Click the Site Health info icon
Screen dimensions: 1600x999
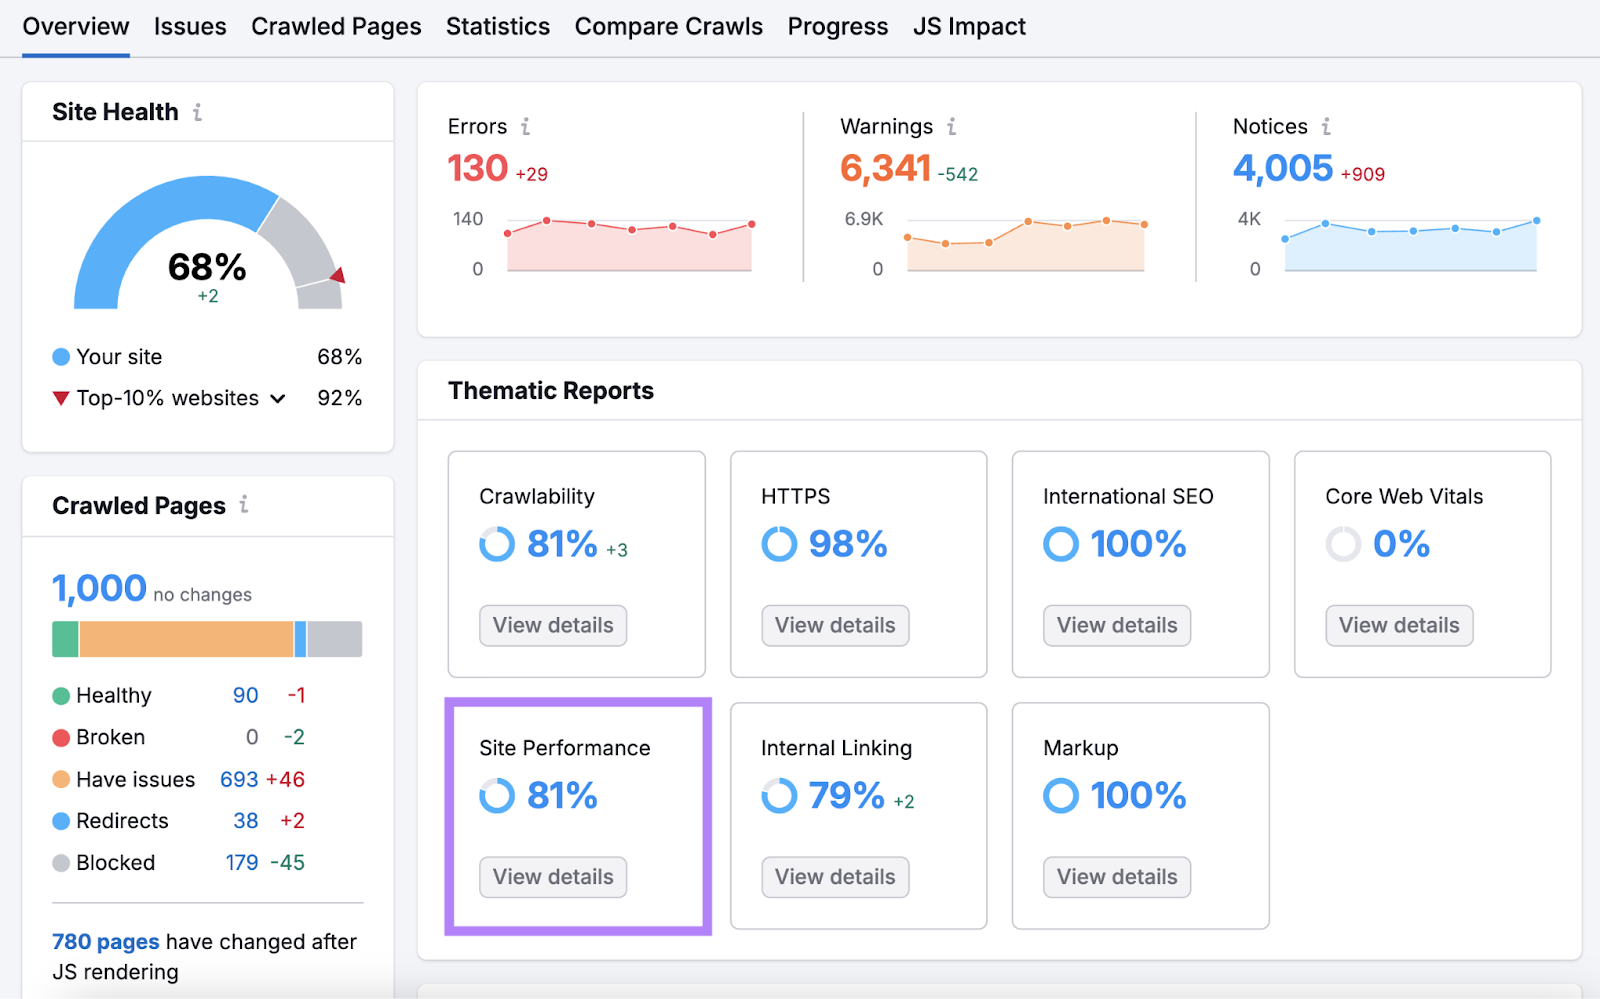coord(197,112)
